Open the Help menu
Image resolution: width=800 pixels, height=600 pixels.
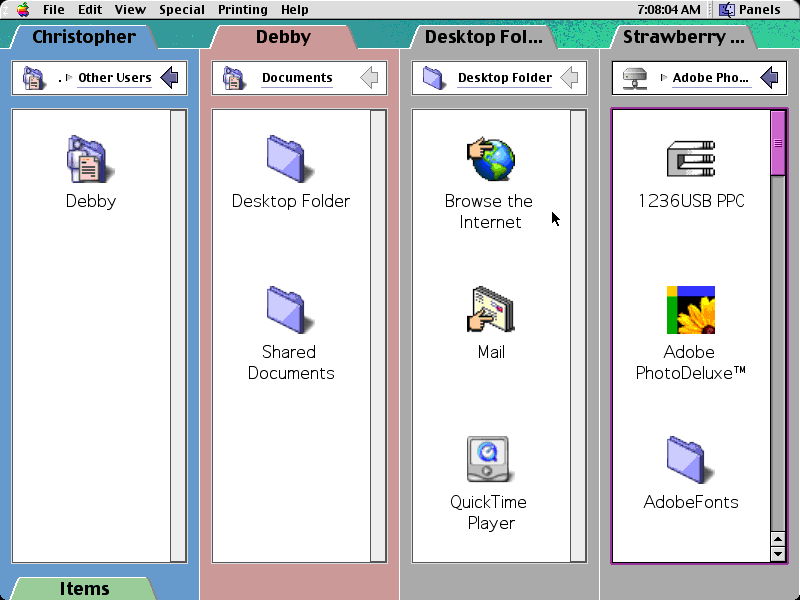click(x=294, y=10)
